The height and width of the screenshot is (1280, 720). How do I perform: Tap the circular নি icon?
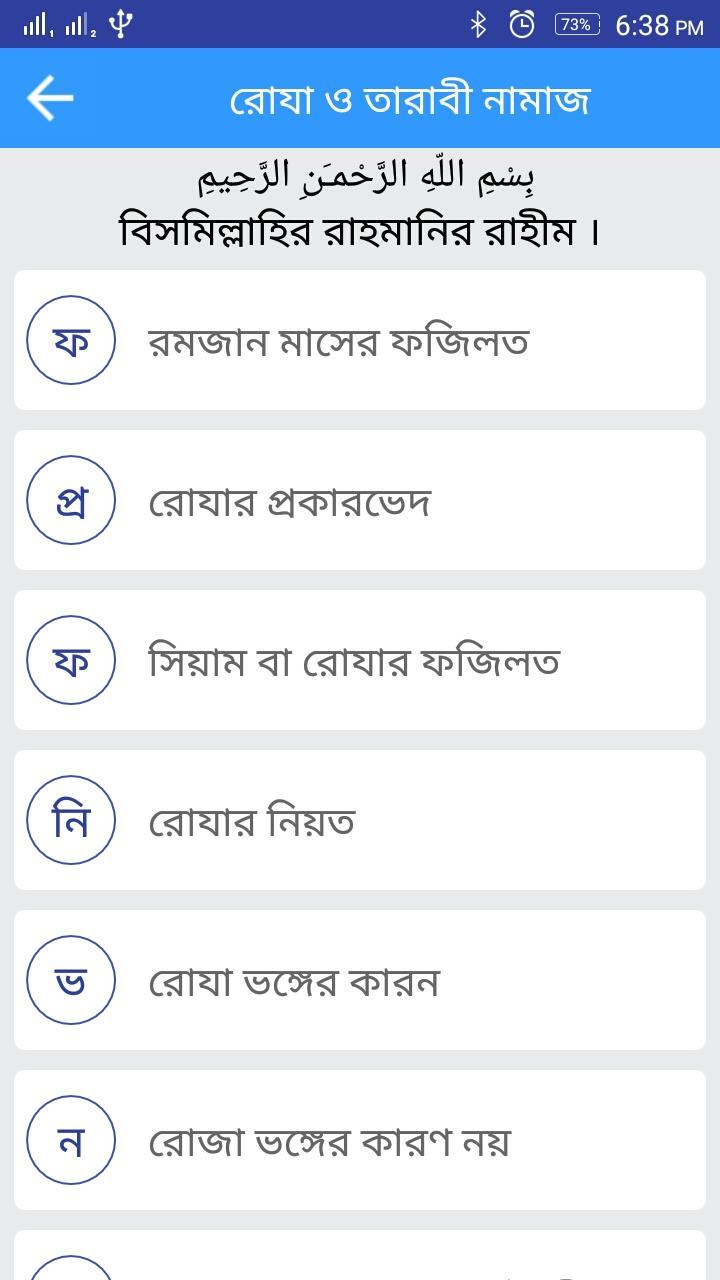[71, 820]
